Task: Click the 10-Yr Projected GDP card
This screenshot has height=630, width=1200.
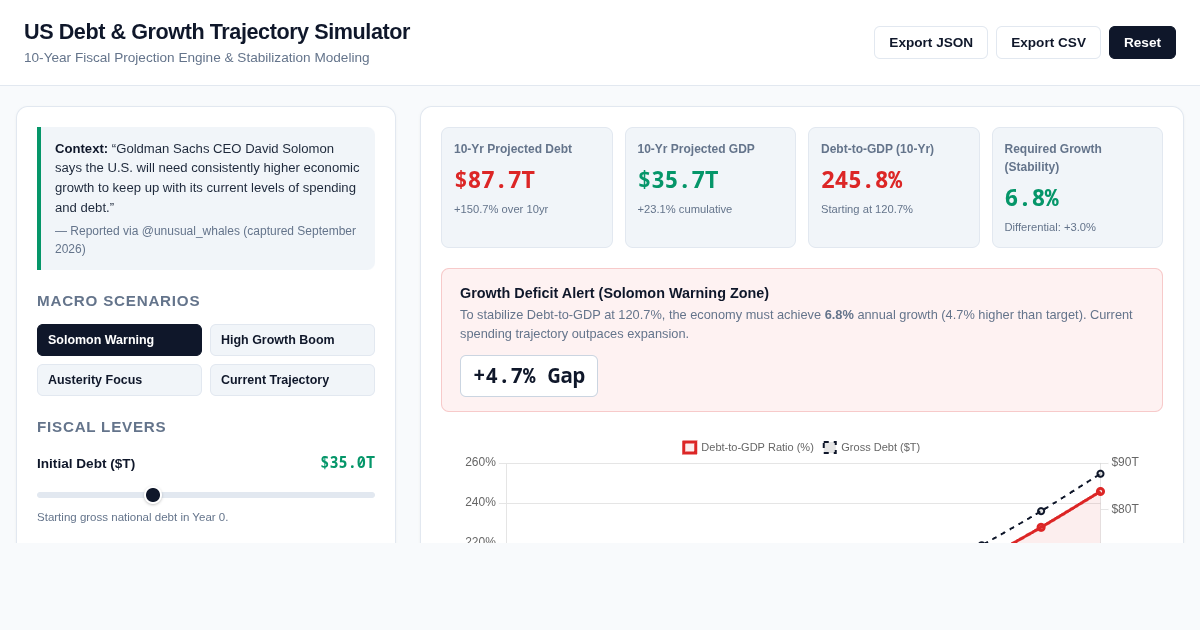Action: [710, 187]
